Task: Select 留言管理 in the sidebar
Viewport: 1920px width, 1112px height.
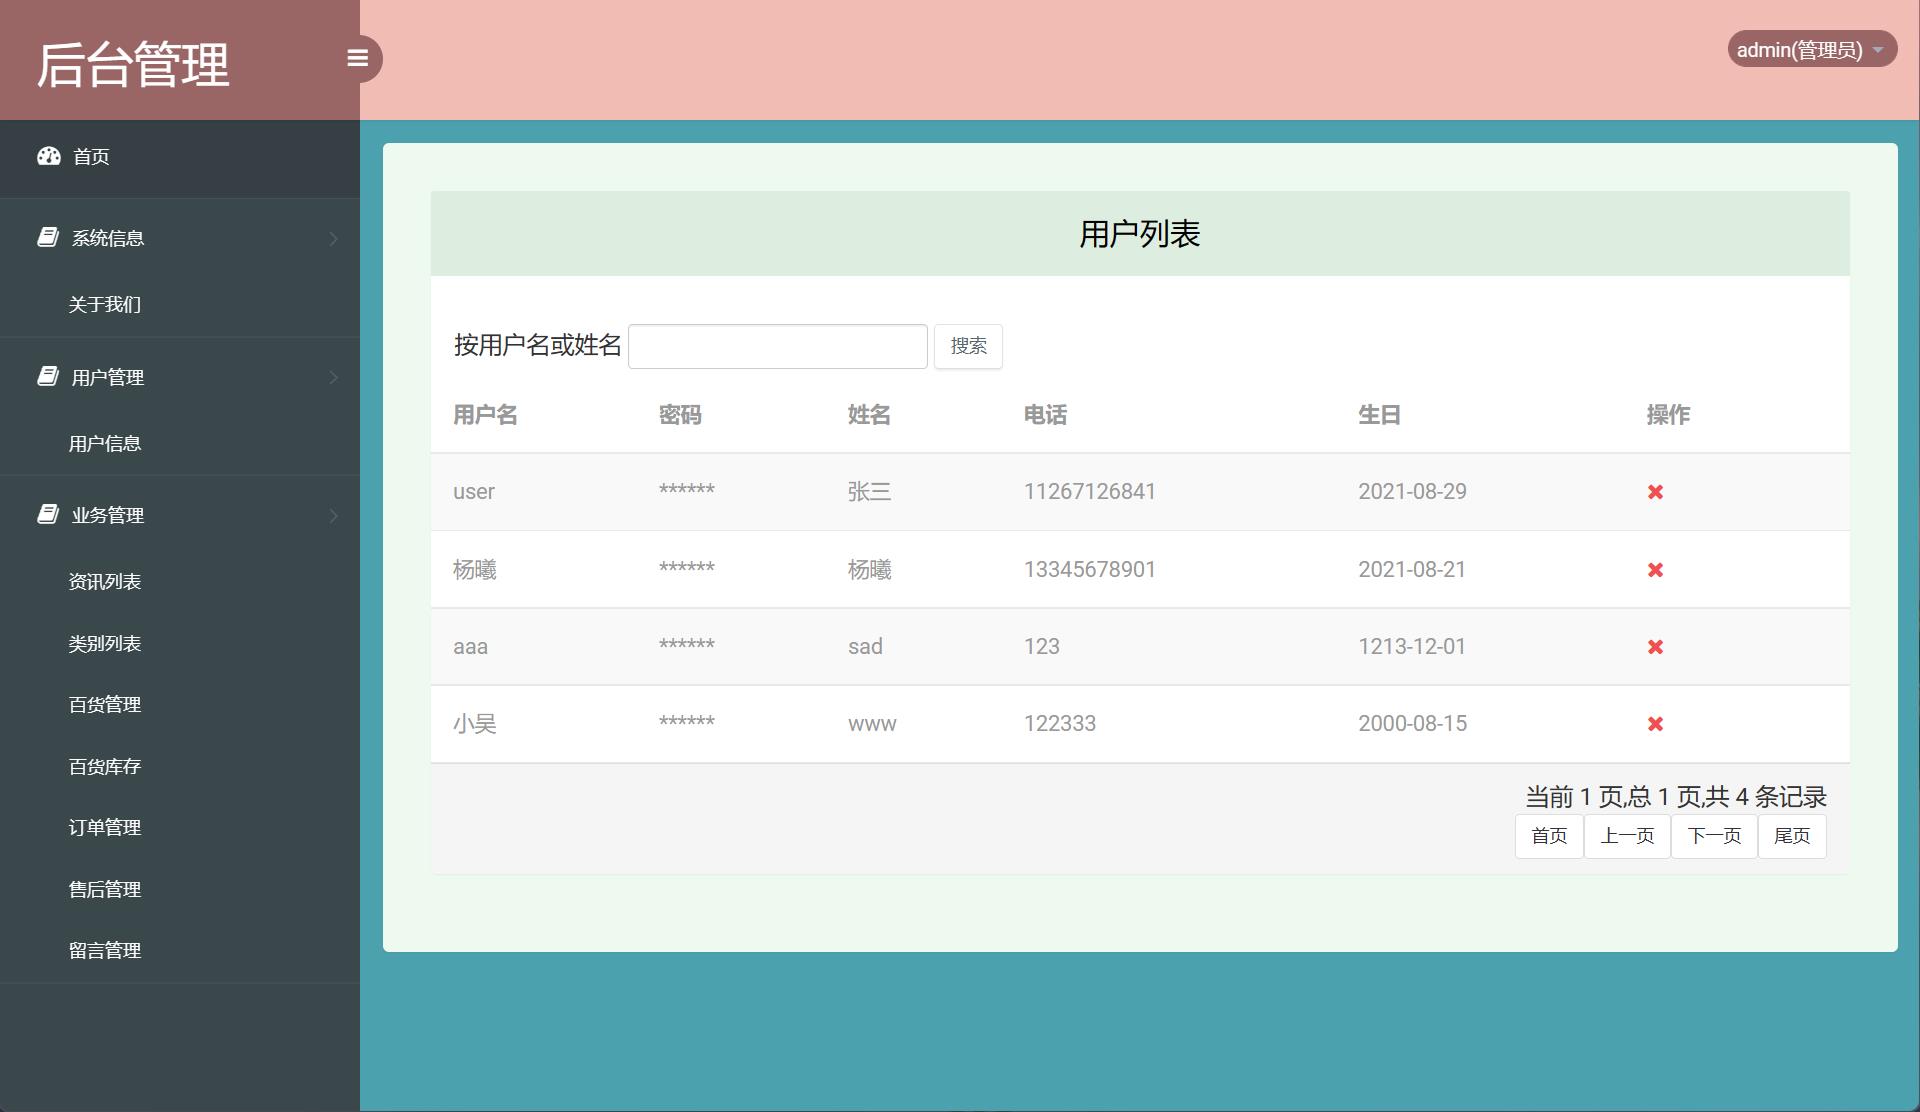Action: (104, 950)
